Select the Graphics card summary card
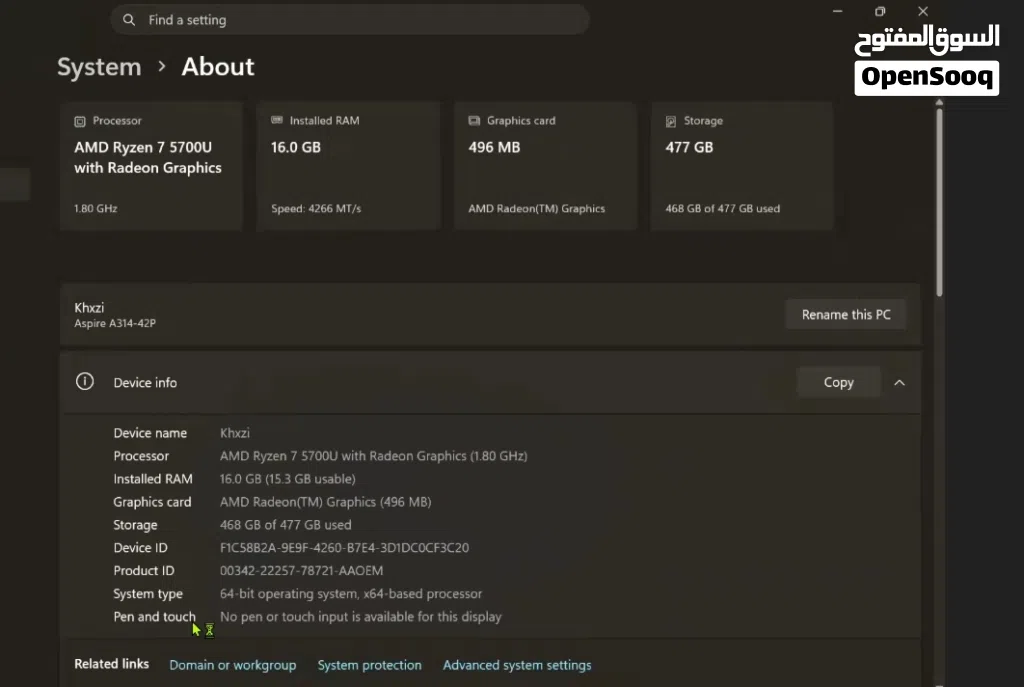 [545, 166]
